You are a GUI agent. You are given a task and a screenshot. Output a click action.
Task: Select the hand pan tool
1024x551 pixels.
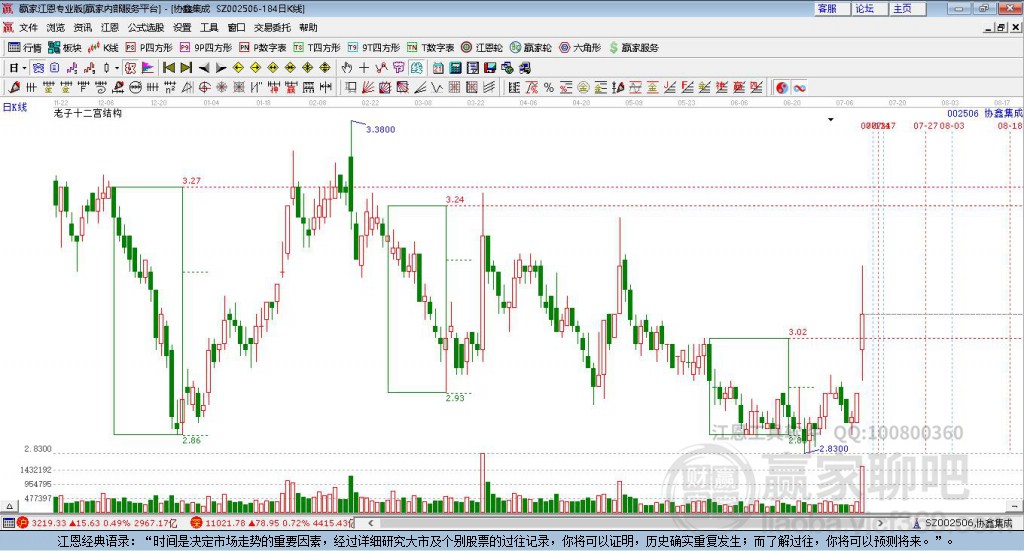tap(347, 68)
